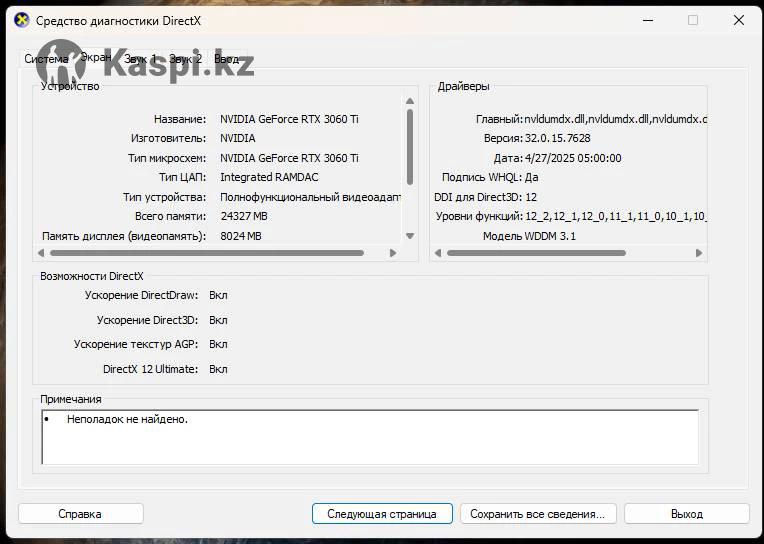Click the Тип микросхем value
This screenshot has width=764, height=544.
(289, 158)
